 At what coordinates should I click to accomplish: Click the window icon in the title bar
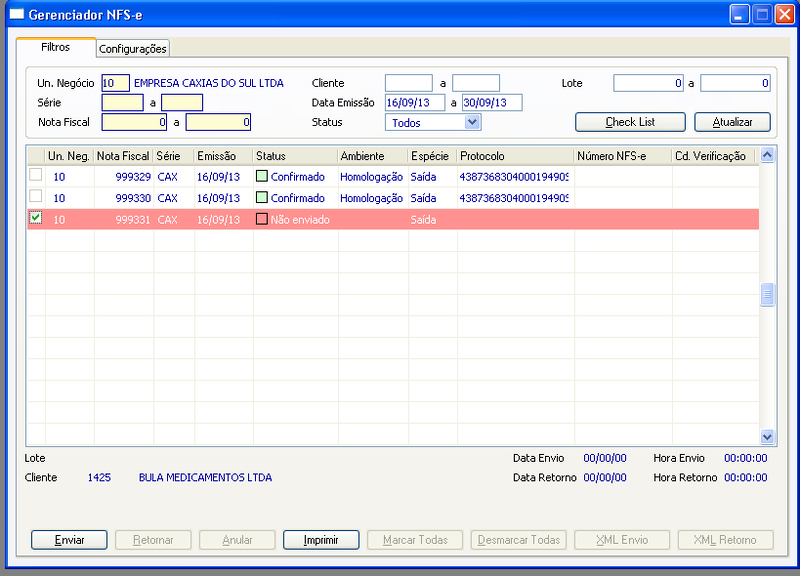coord(17,14)
